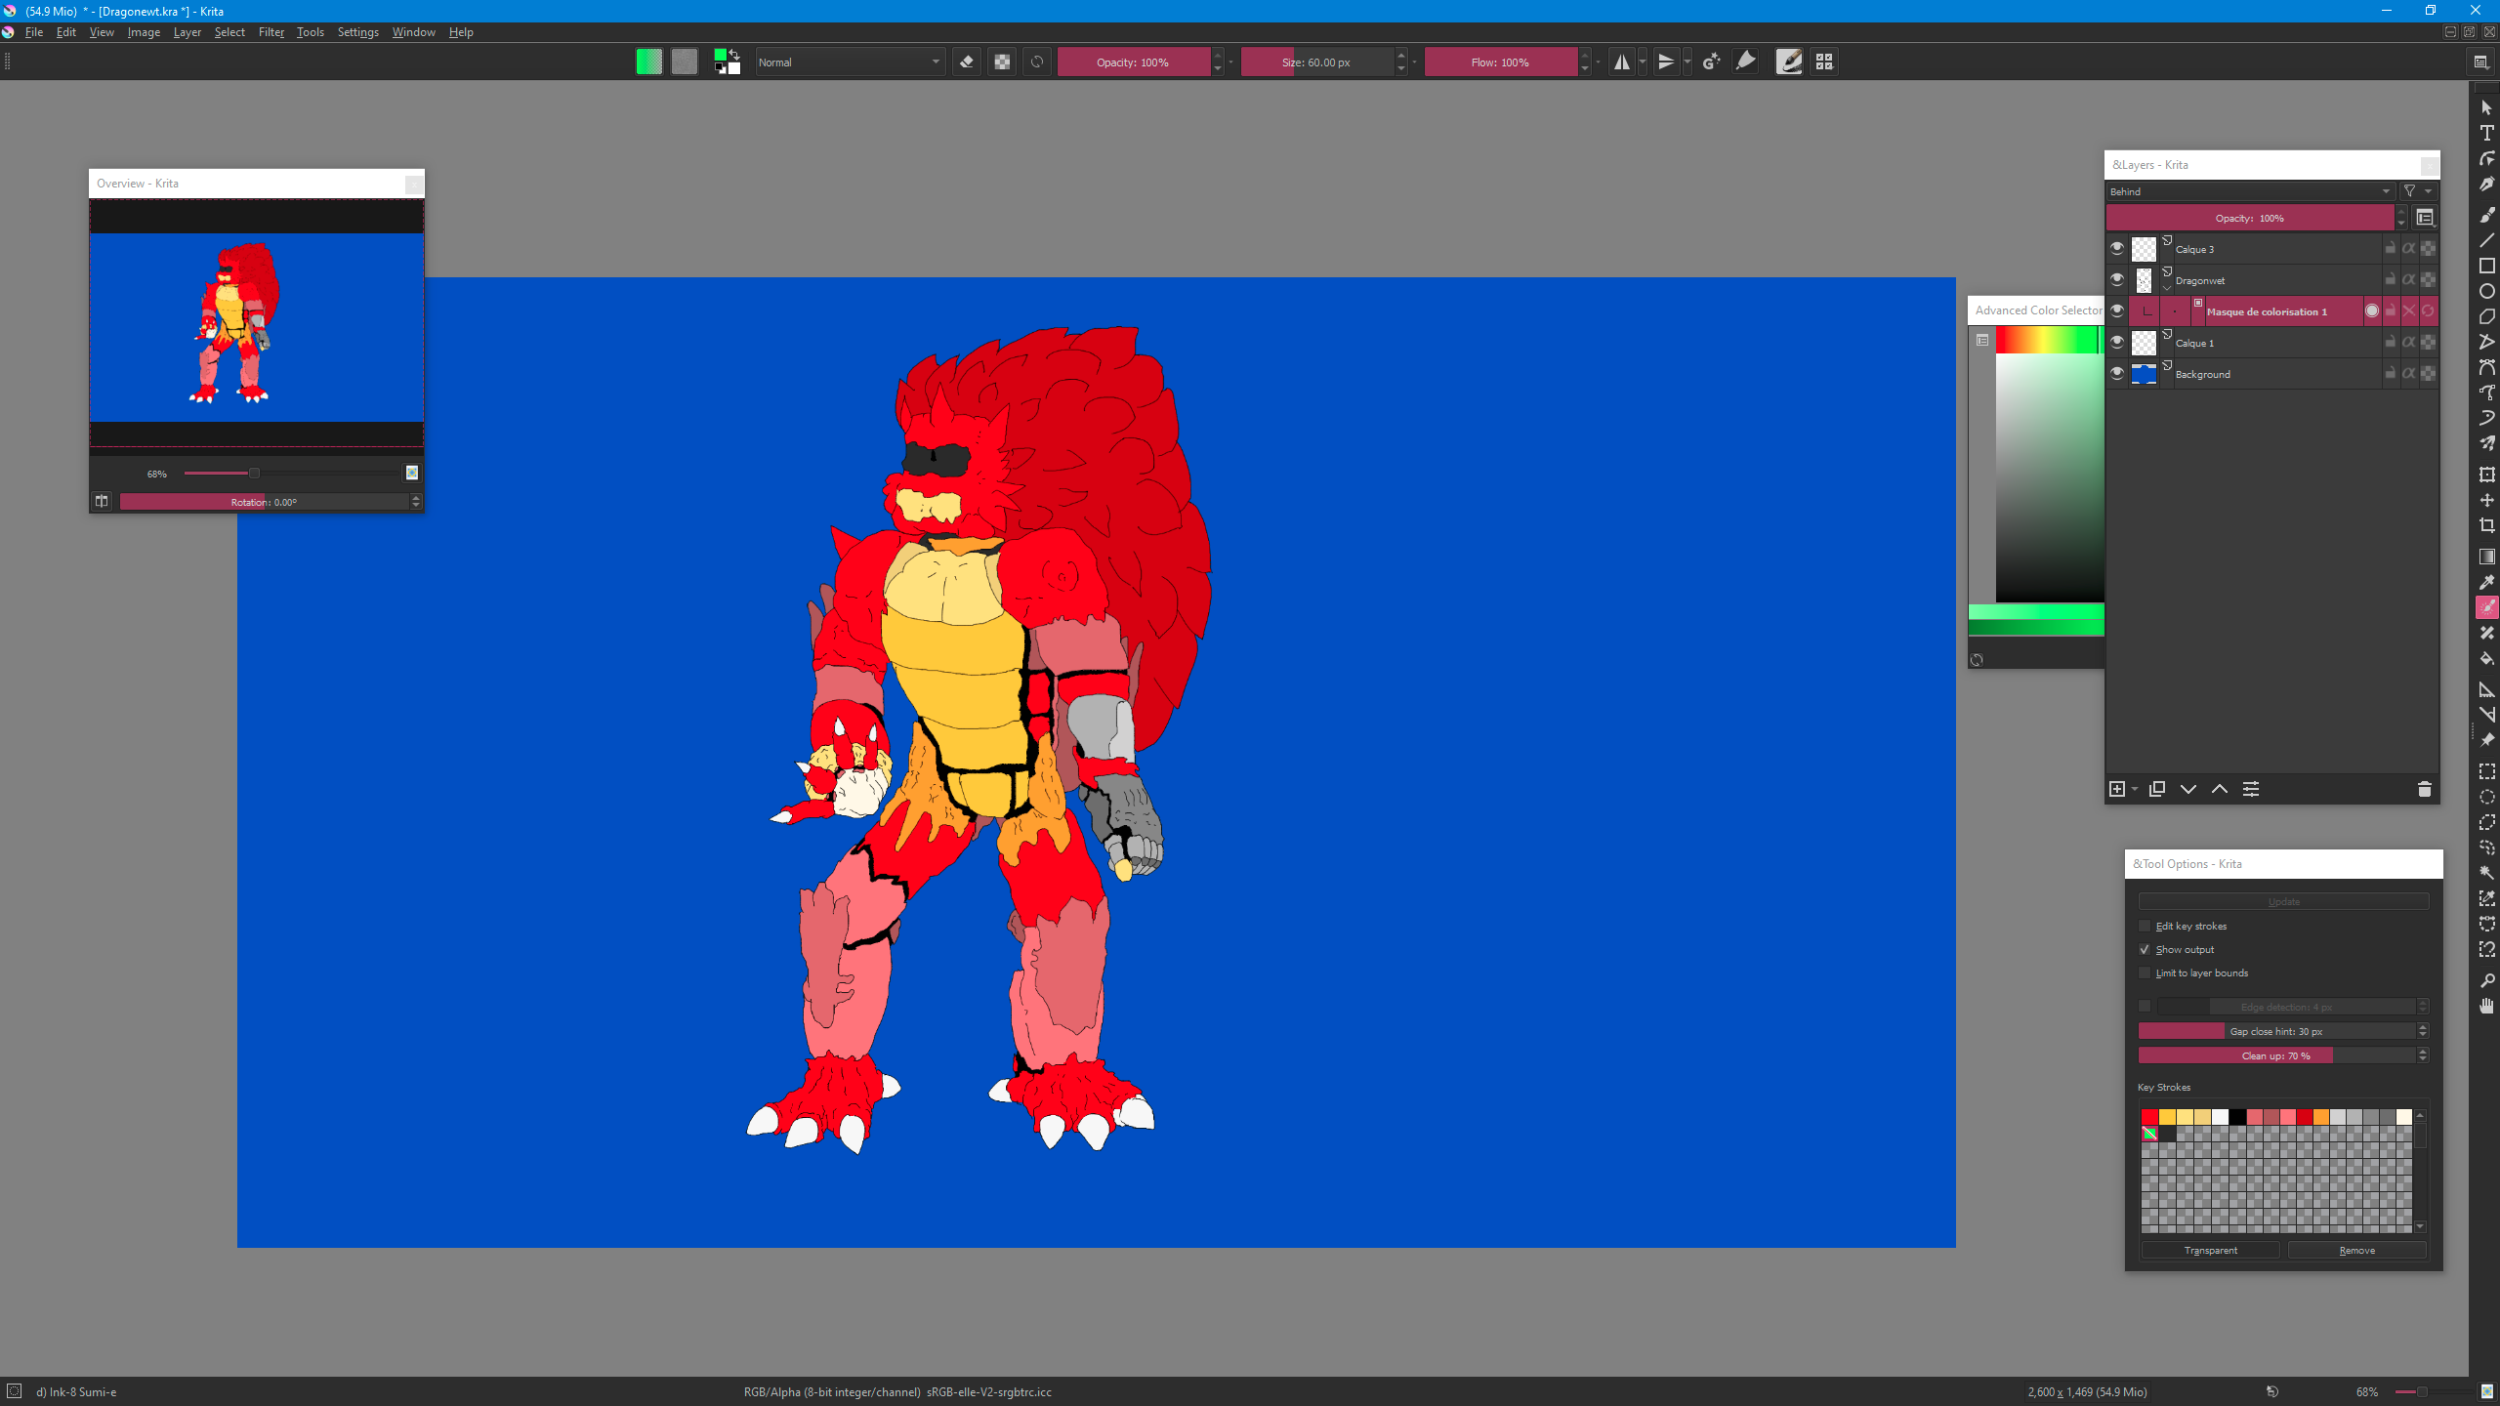Click the Transparent button
This screenshot has width=2500, height=1406.
2210,1250
